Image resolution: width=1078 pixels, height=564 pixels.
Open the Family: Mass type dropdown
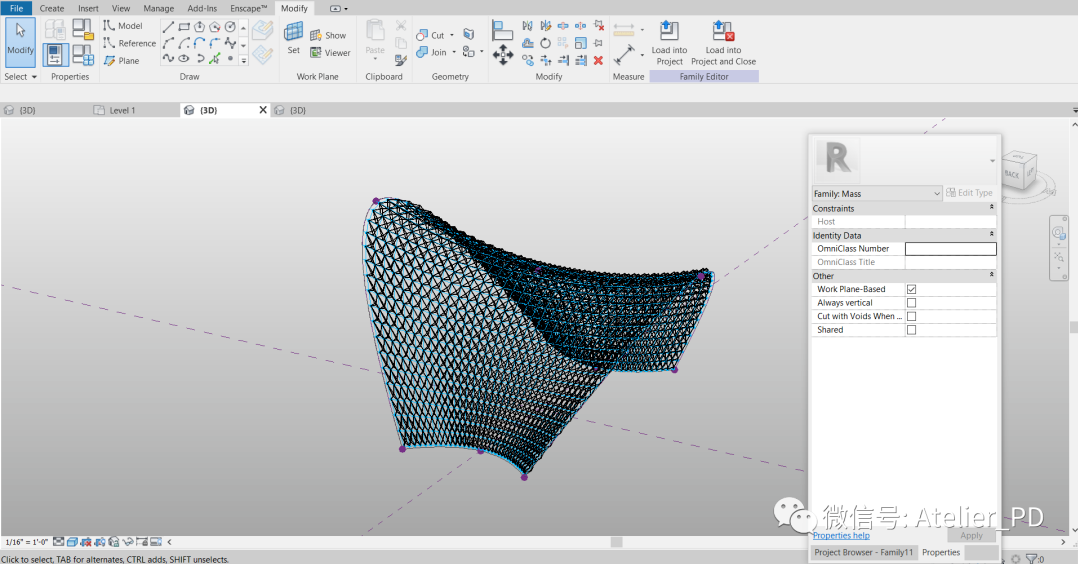point(877,194)
